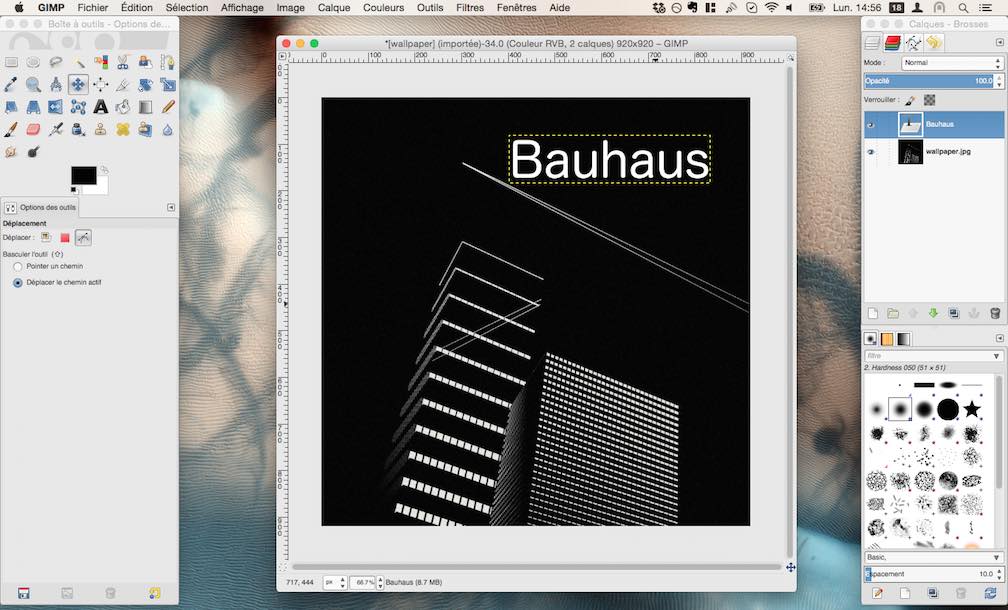The width and height of the screenshot is (1008, 610).
Task: Select the Scissors Select tool
Action: 123,62
